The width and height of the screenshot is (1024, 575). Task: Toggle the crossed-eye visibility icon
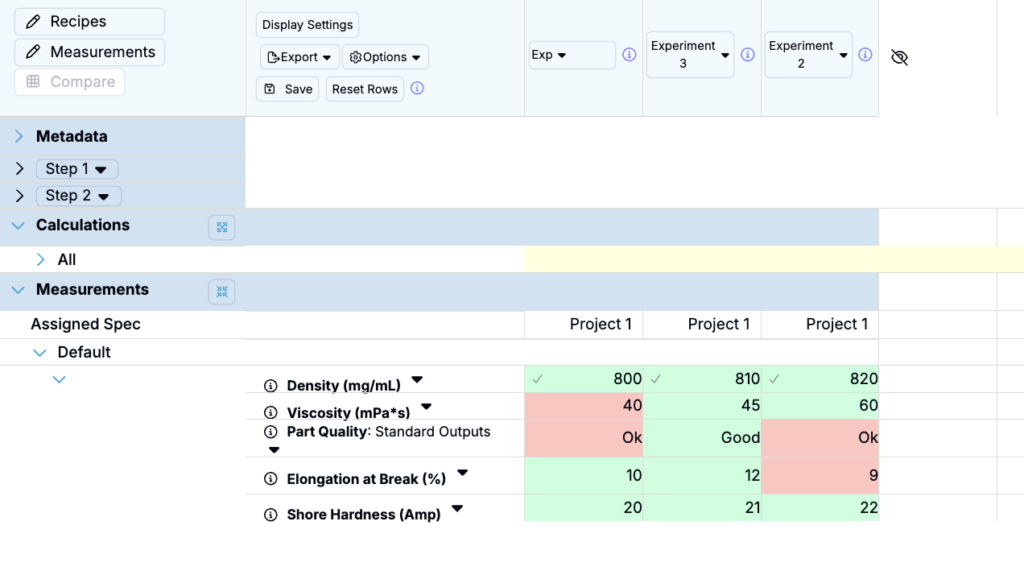899,58
